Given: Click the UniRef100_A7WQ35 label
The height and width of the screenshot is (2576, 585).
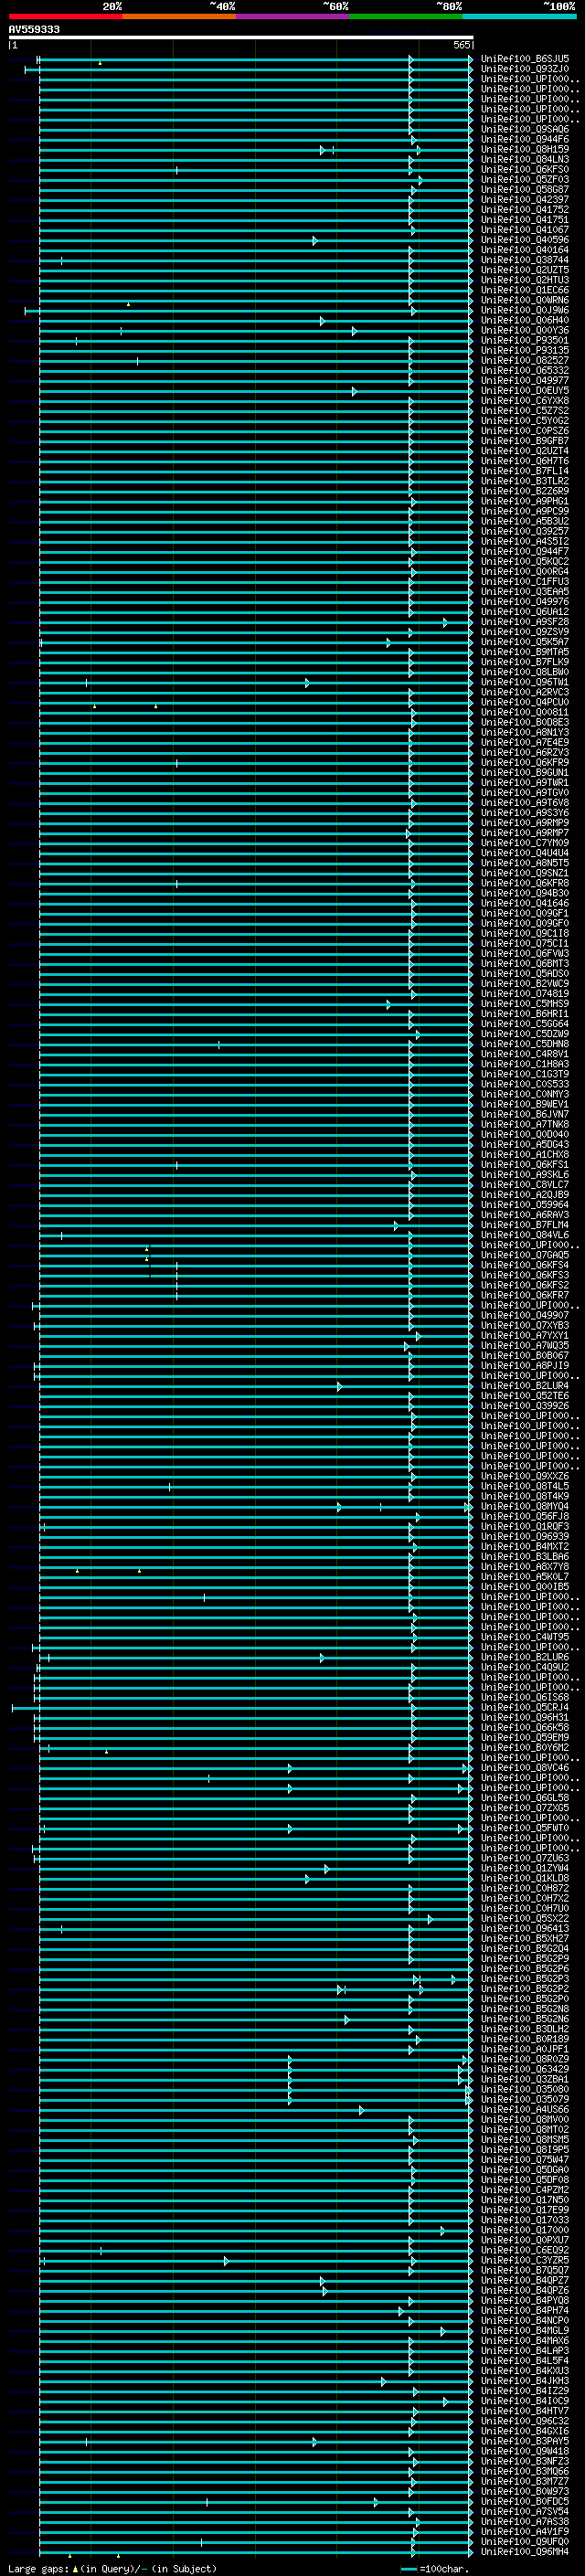Looking at the screenshot, I should (525, 1345).
